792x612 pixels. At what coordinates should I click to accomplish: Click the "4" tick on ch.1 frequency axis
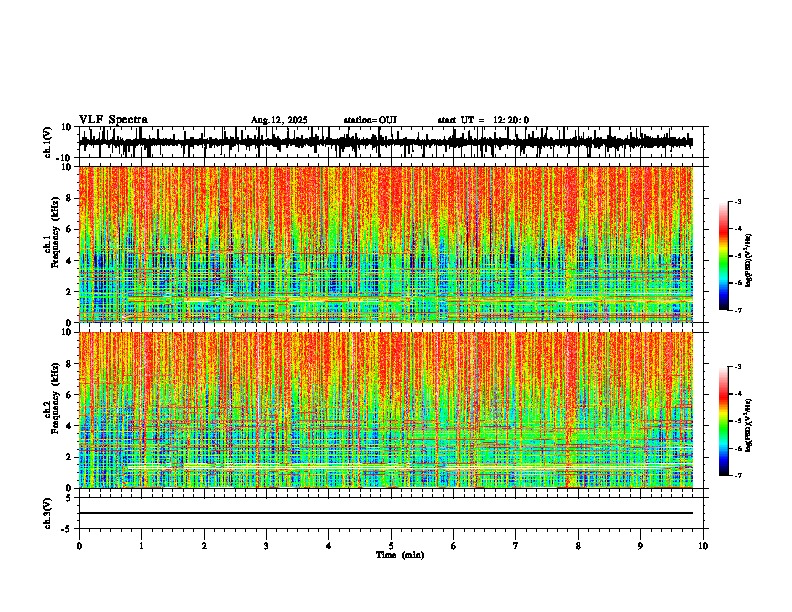70,261
